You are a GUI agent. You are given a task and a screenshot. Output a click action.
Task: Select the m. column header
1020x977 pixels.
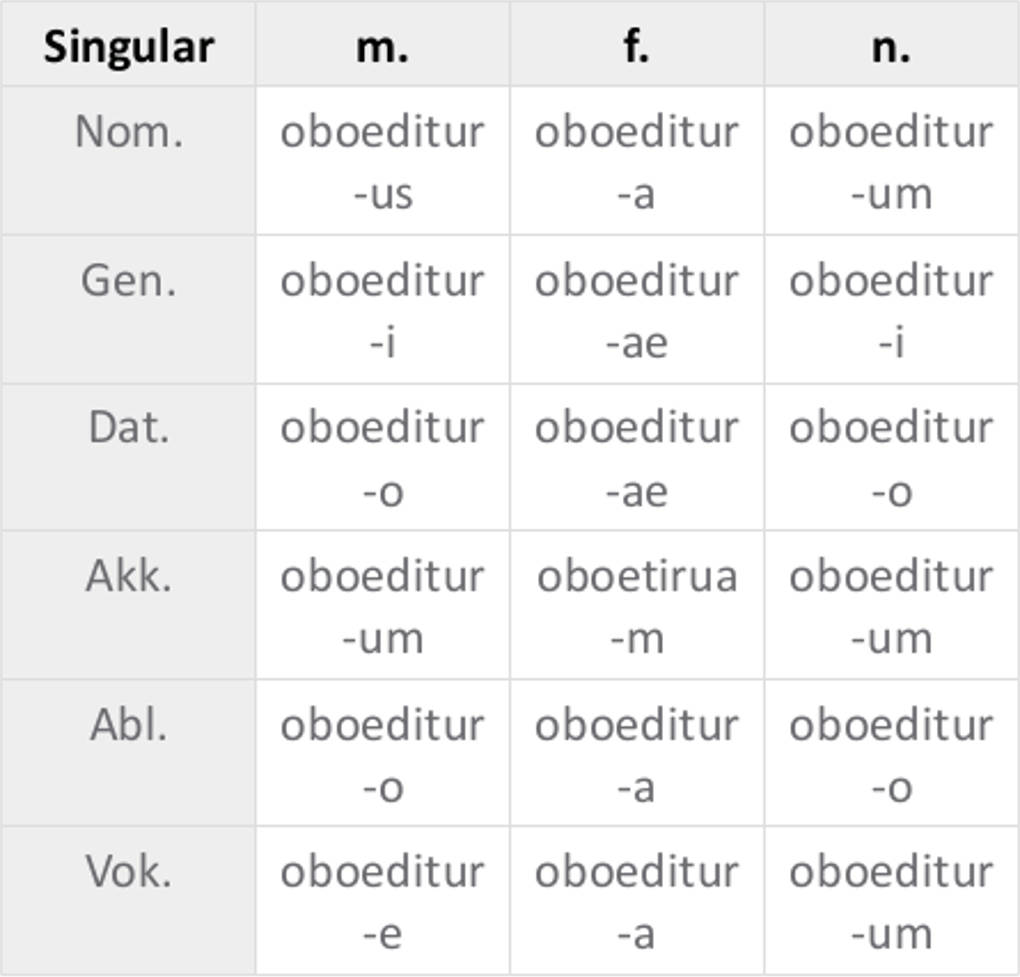point(382,46)
